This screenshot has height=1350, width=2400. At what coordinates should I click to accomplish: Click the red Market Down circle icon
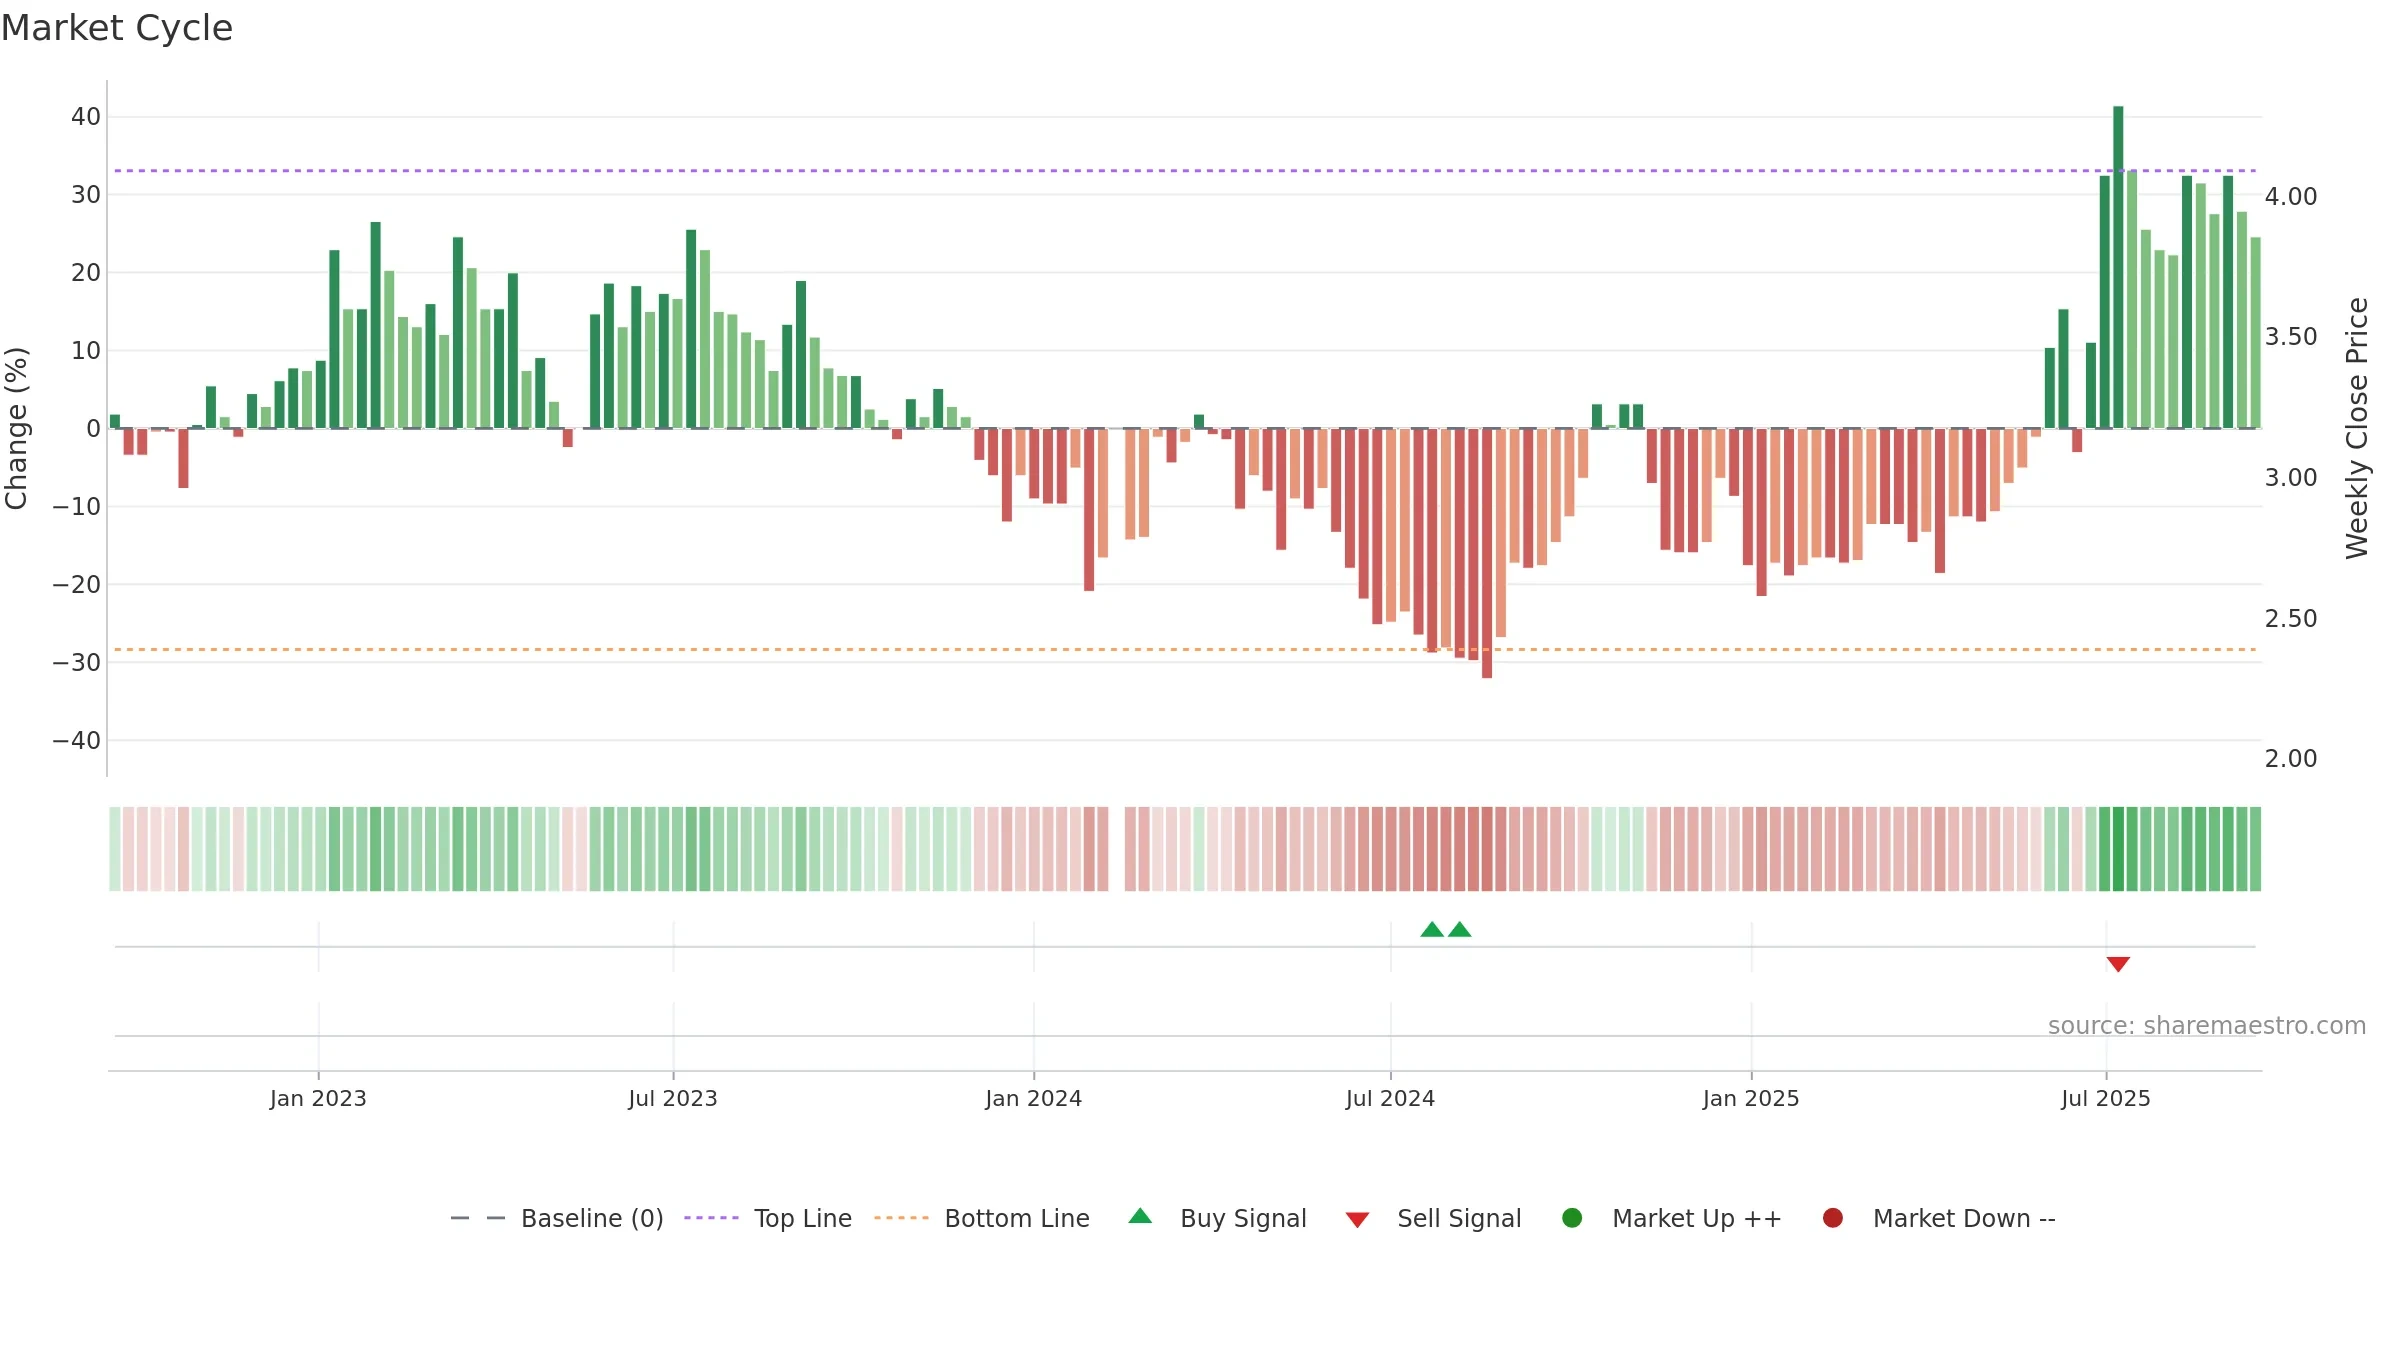click(x=1833, y=1218)
